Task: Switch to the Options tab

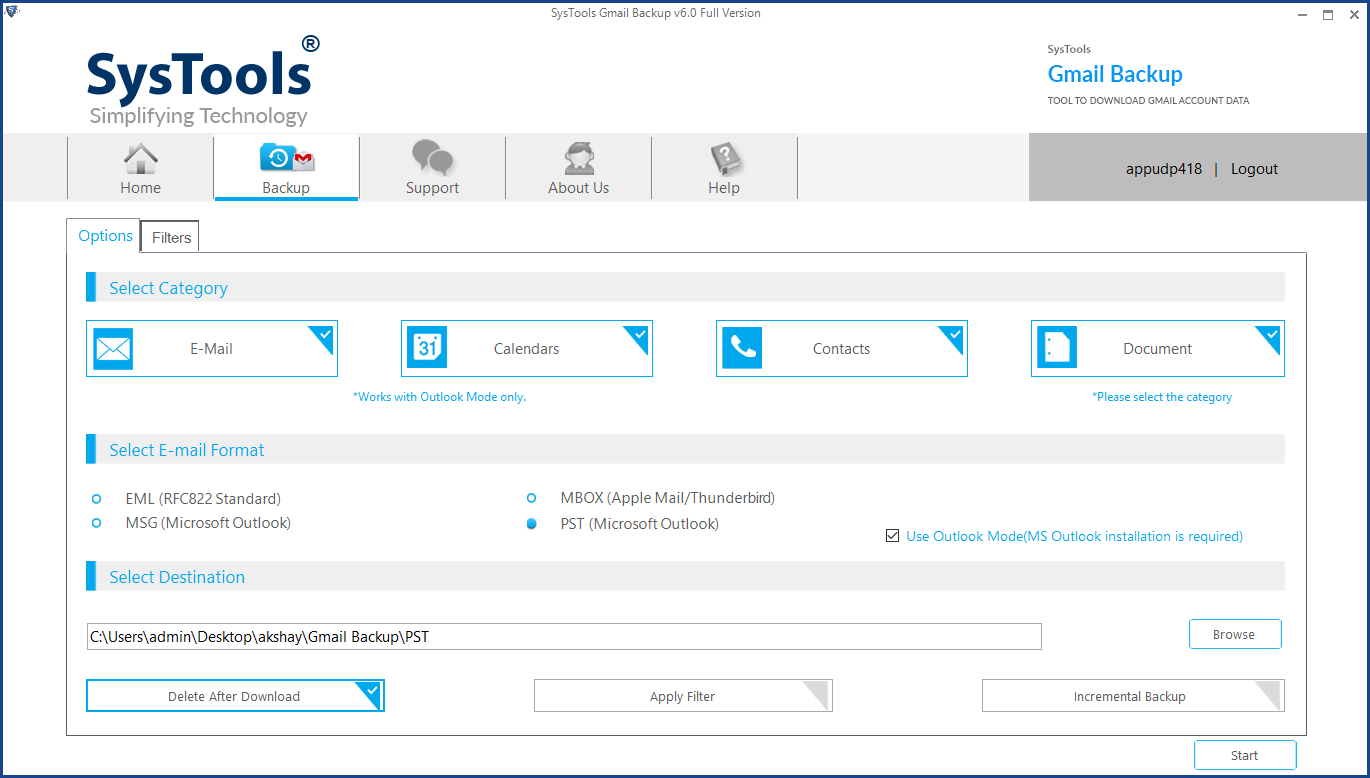Action: (105, 236)
